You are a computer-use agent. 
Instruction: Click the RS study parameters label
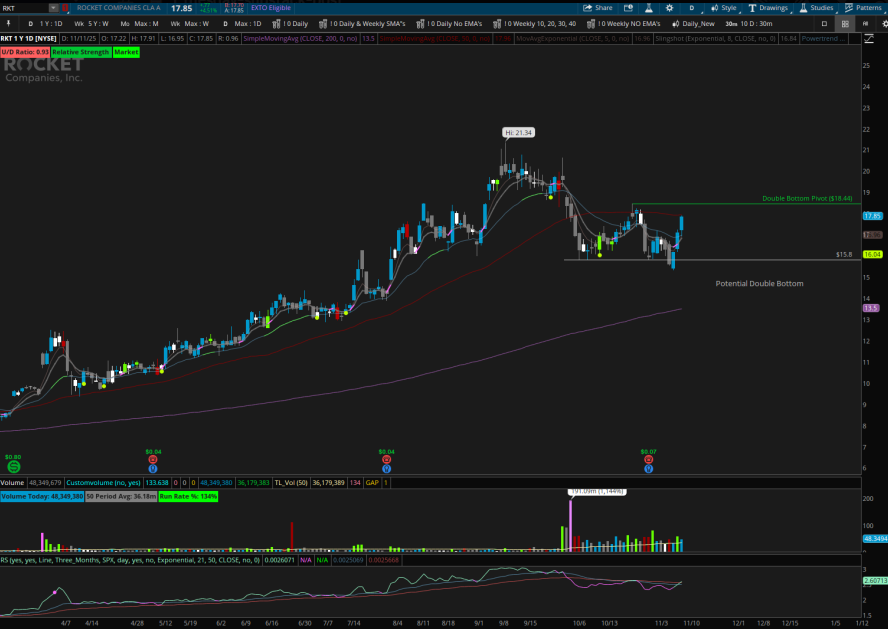(x=131, y=560)
